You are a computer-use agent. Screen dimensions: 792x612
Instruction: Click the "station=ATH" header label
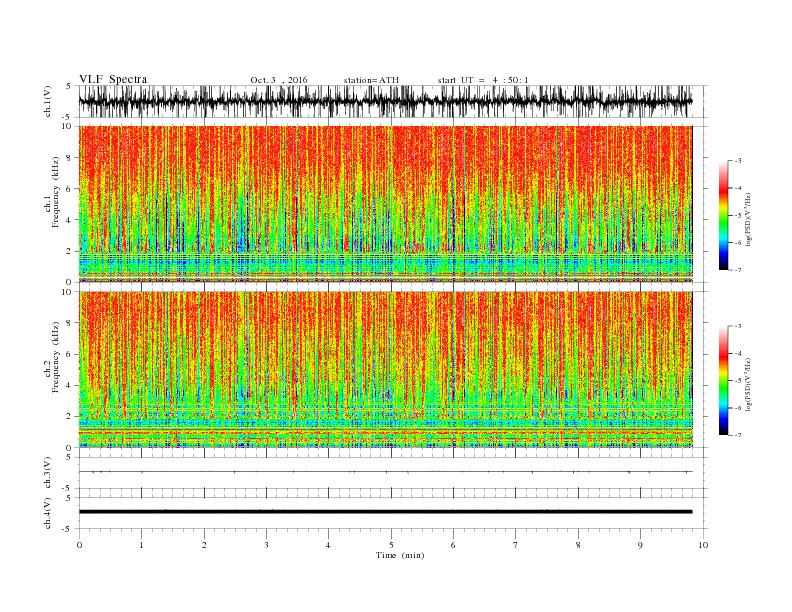[371, 80]
